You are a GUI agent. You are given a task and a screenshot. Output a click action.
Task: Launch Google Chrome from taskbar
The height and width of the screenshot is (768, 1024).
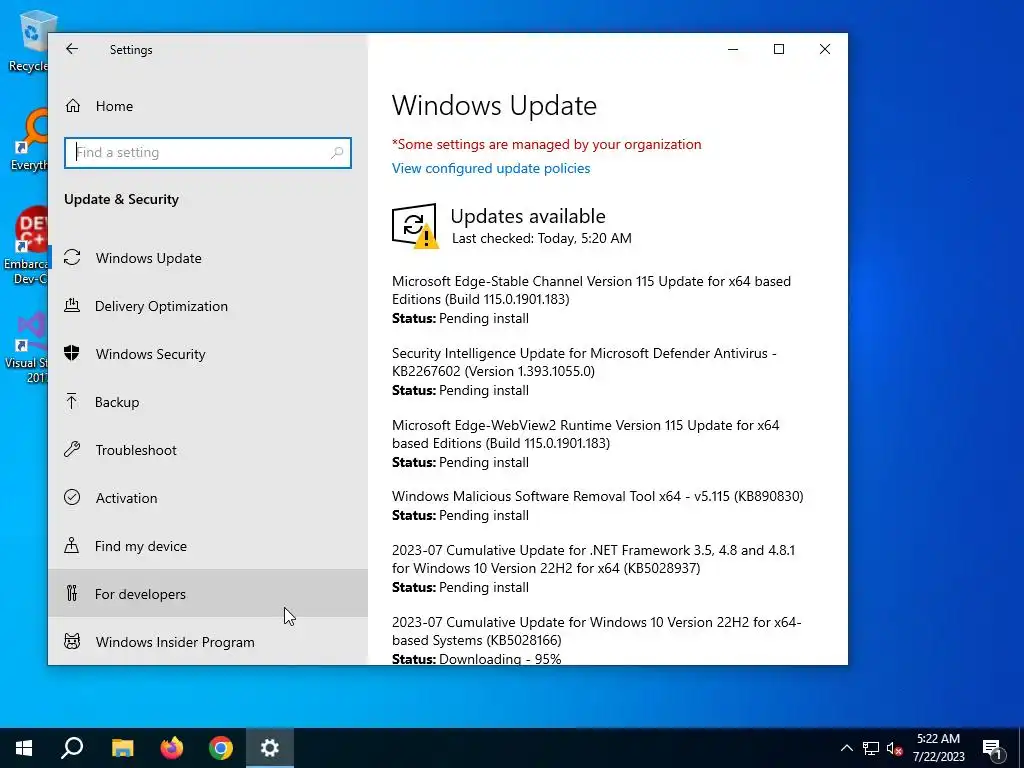point(221,748)
